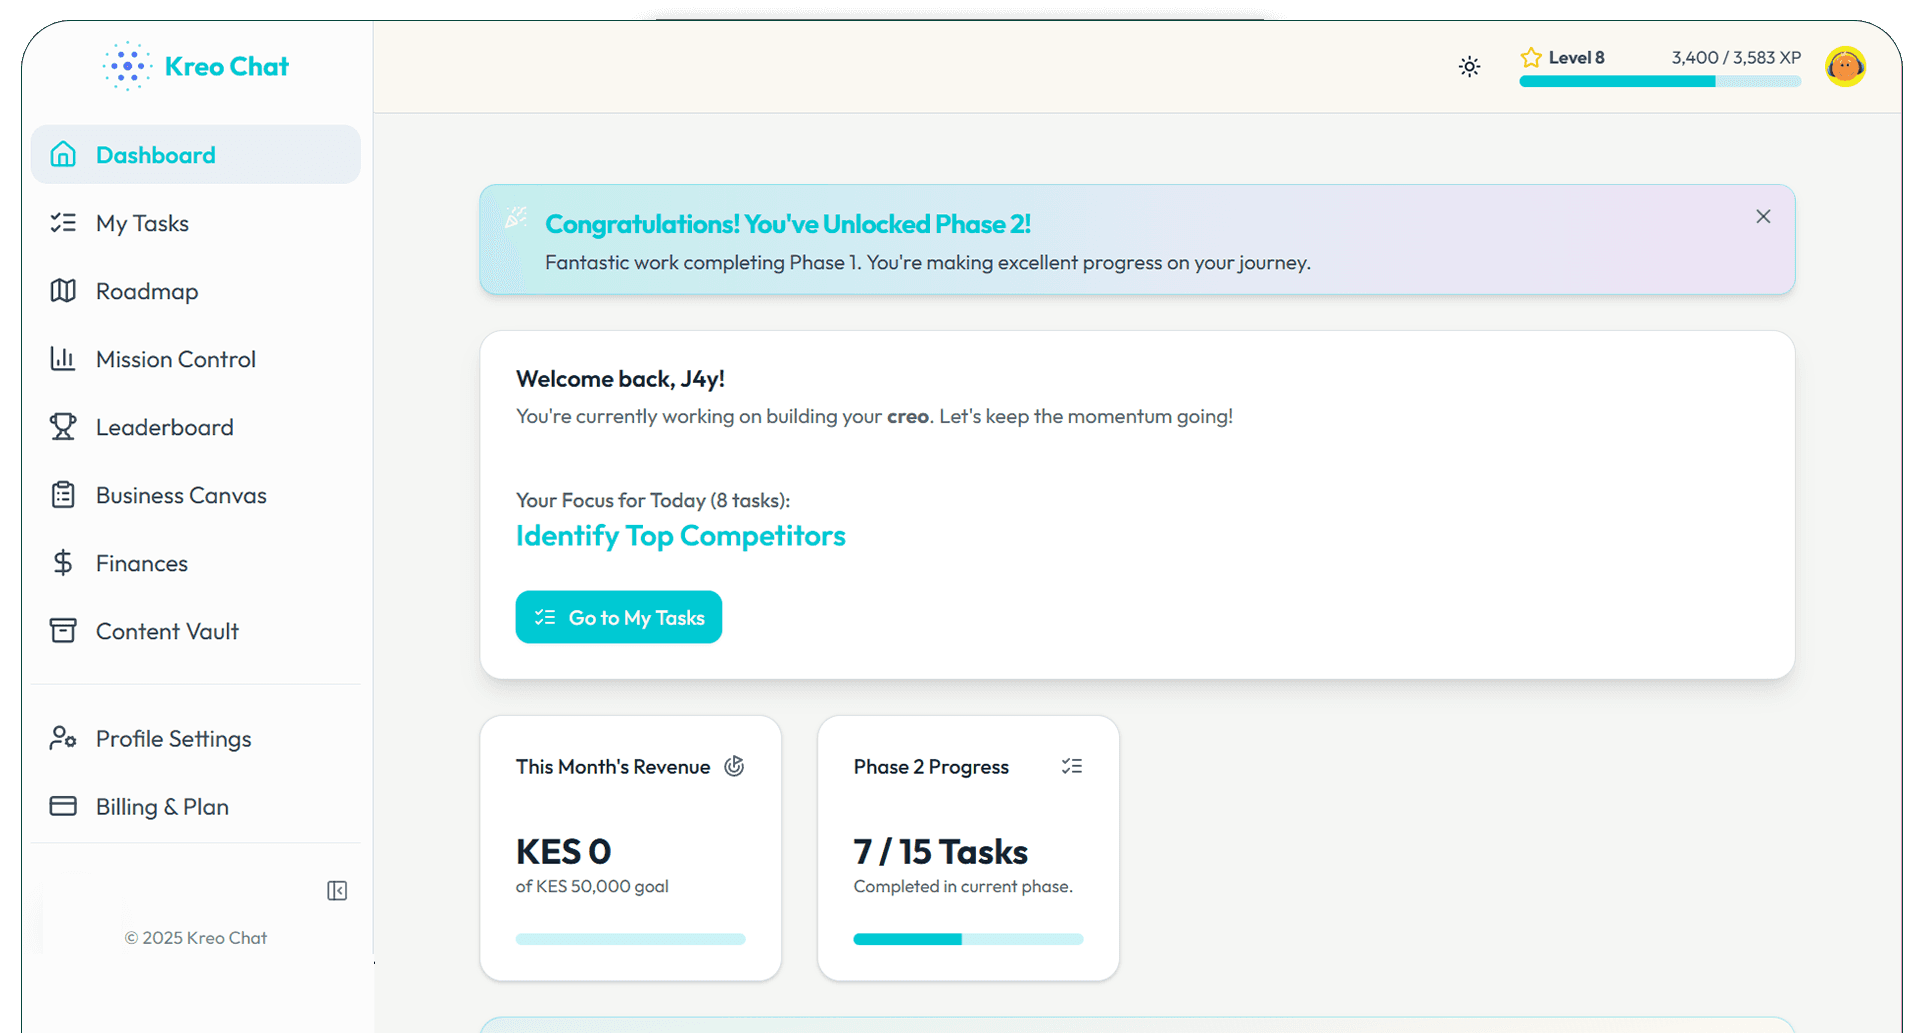Click the Content Vault archive icon
Image resolution: width=1920 pixels, height=1033 pixels.
pos(63,631)
